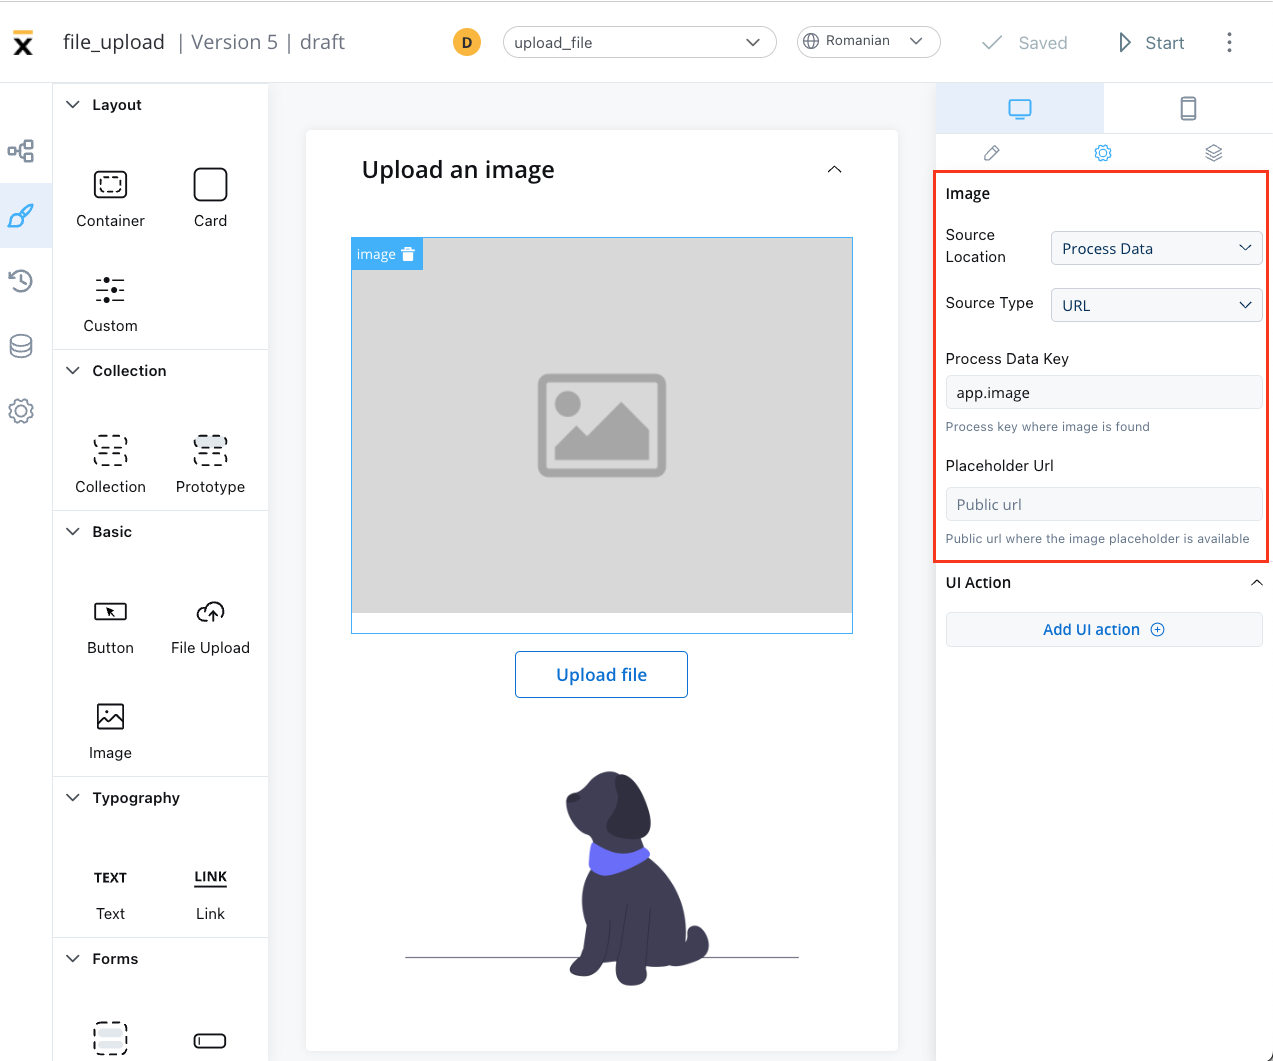This screenshot has width=1273, height=1061.
Task: Collapse the Typography section
Action: 73,797
